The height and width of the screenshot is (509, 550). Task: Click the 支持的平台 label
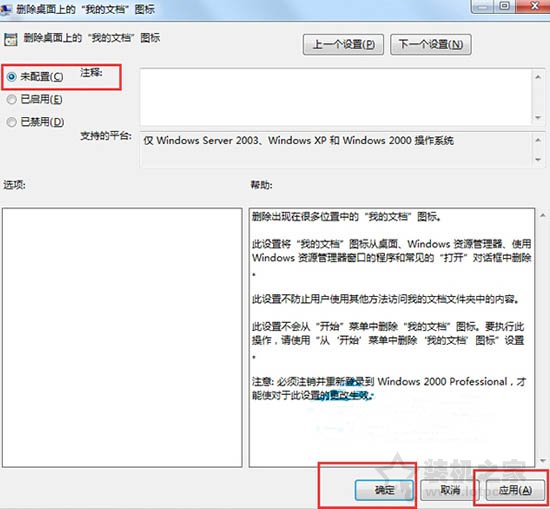click(x=106, y=135)
